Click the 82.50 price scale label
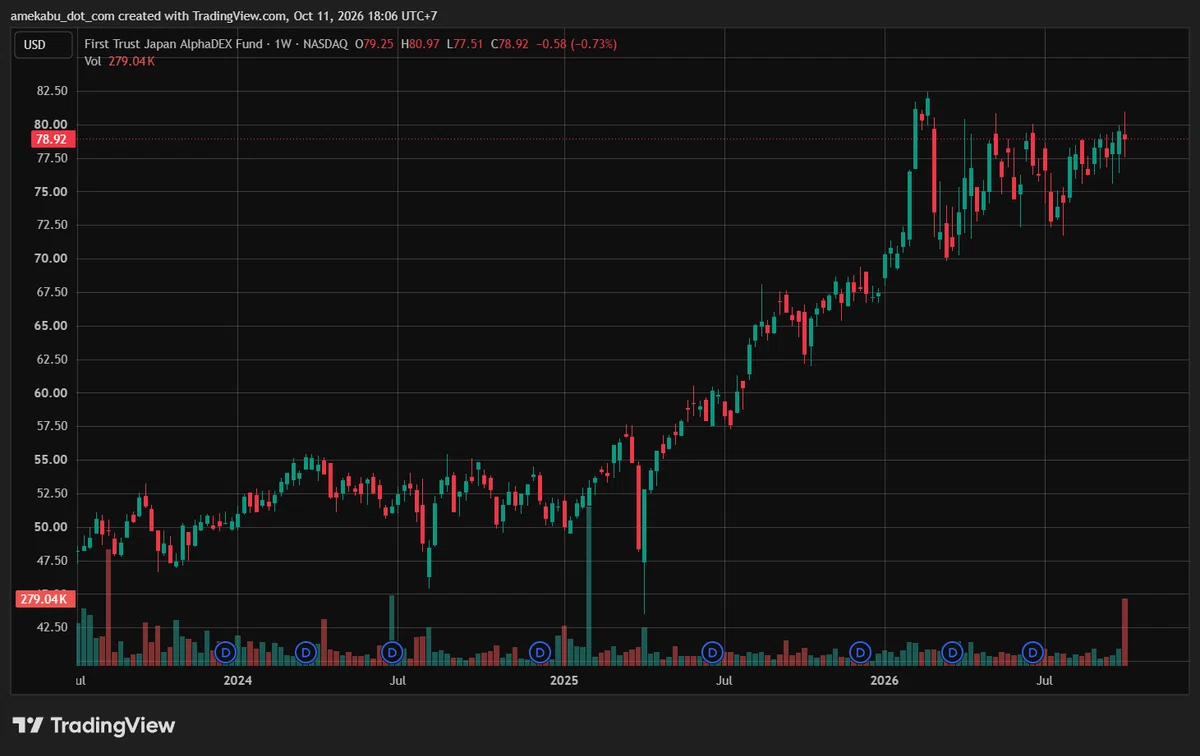1200x756 pixels. point(50,90)
